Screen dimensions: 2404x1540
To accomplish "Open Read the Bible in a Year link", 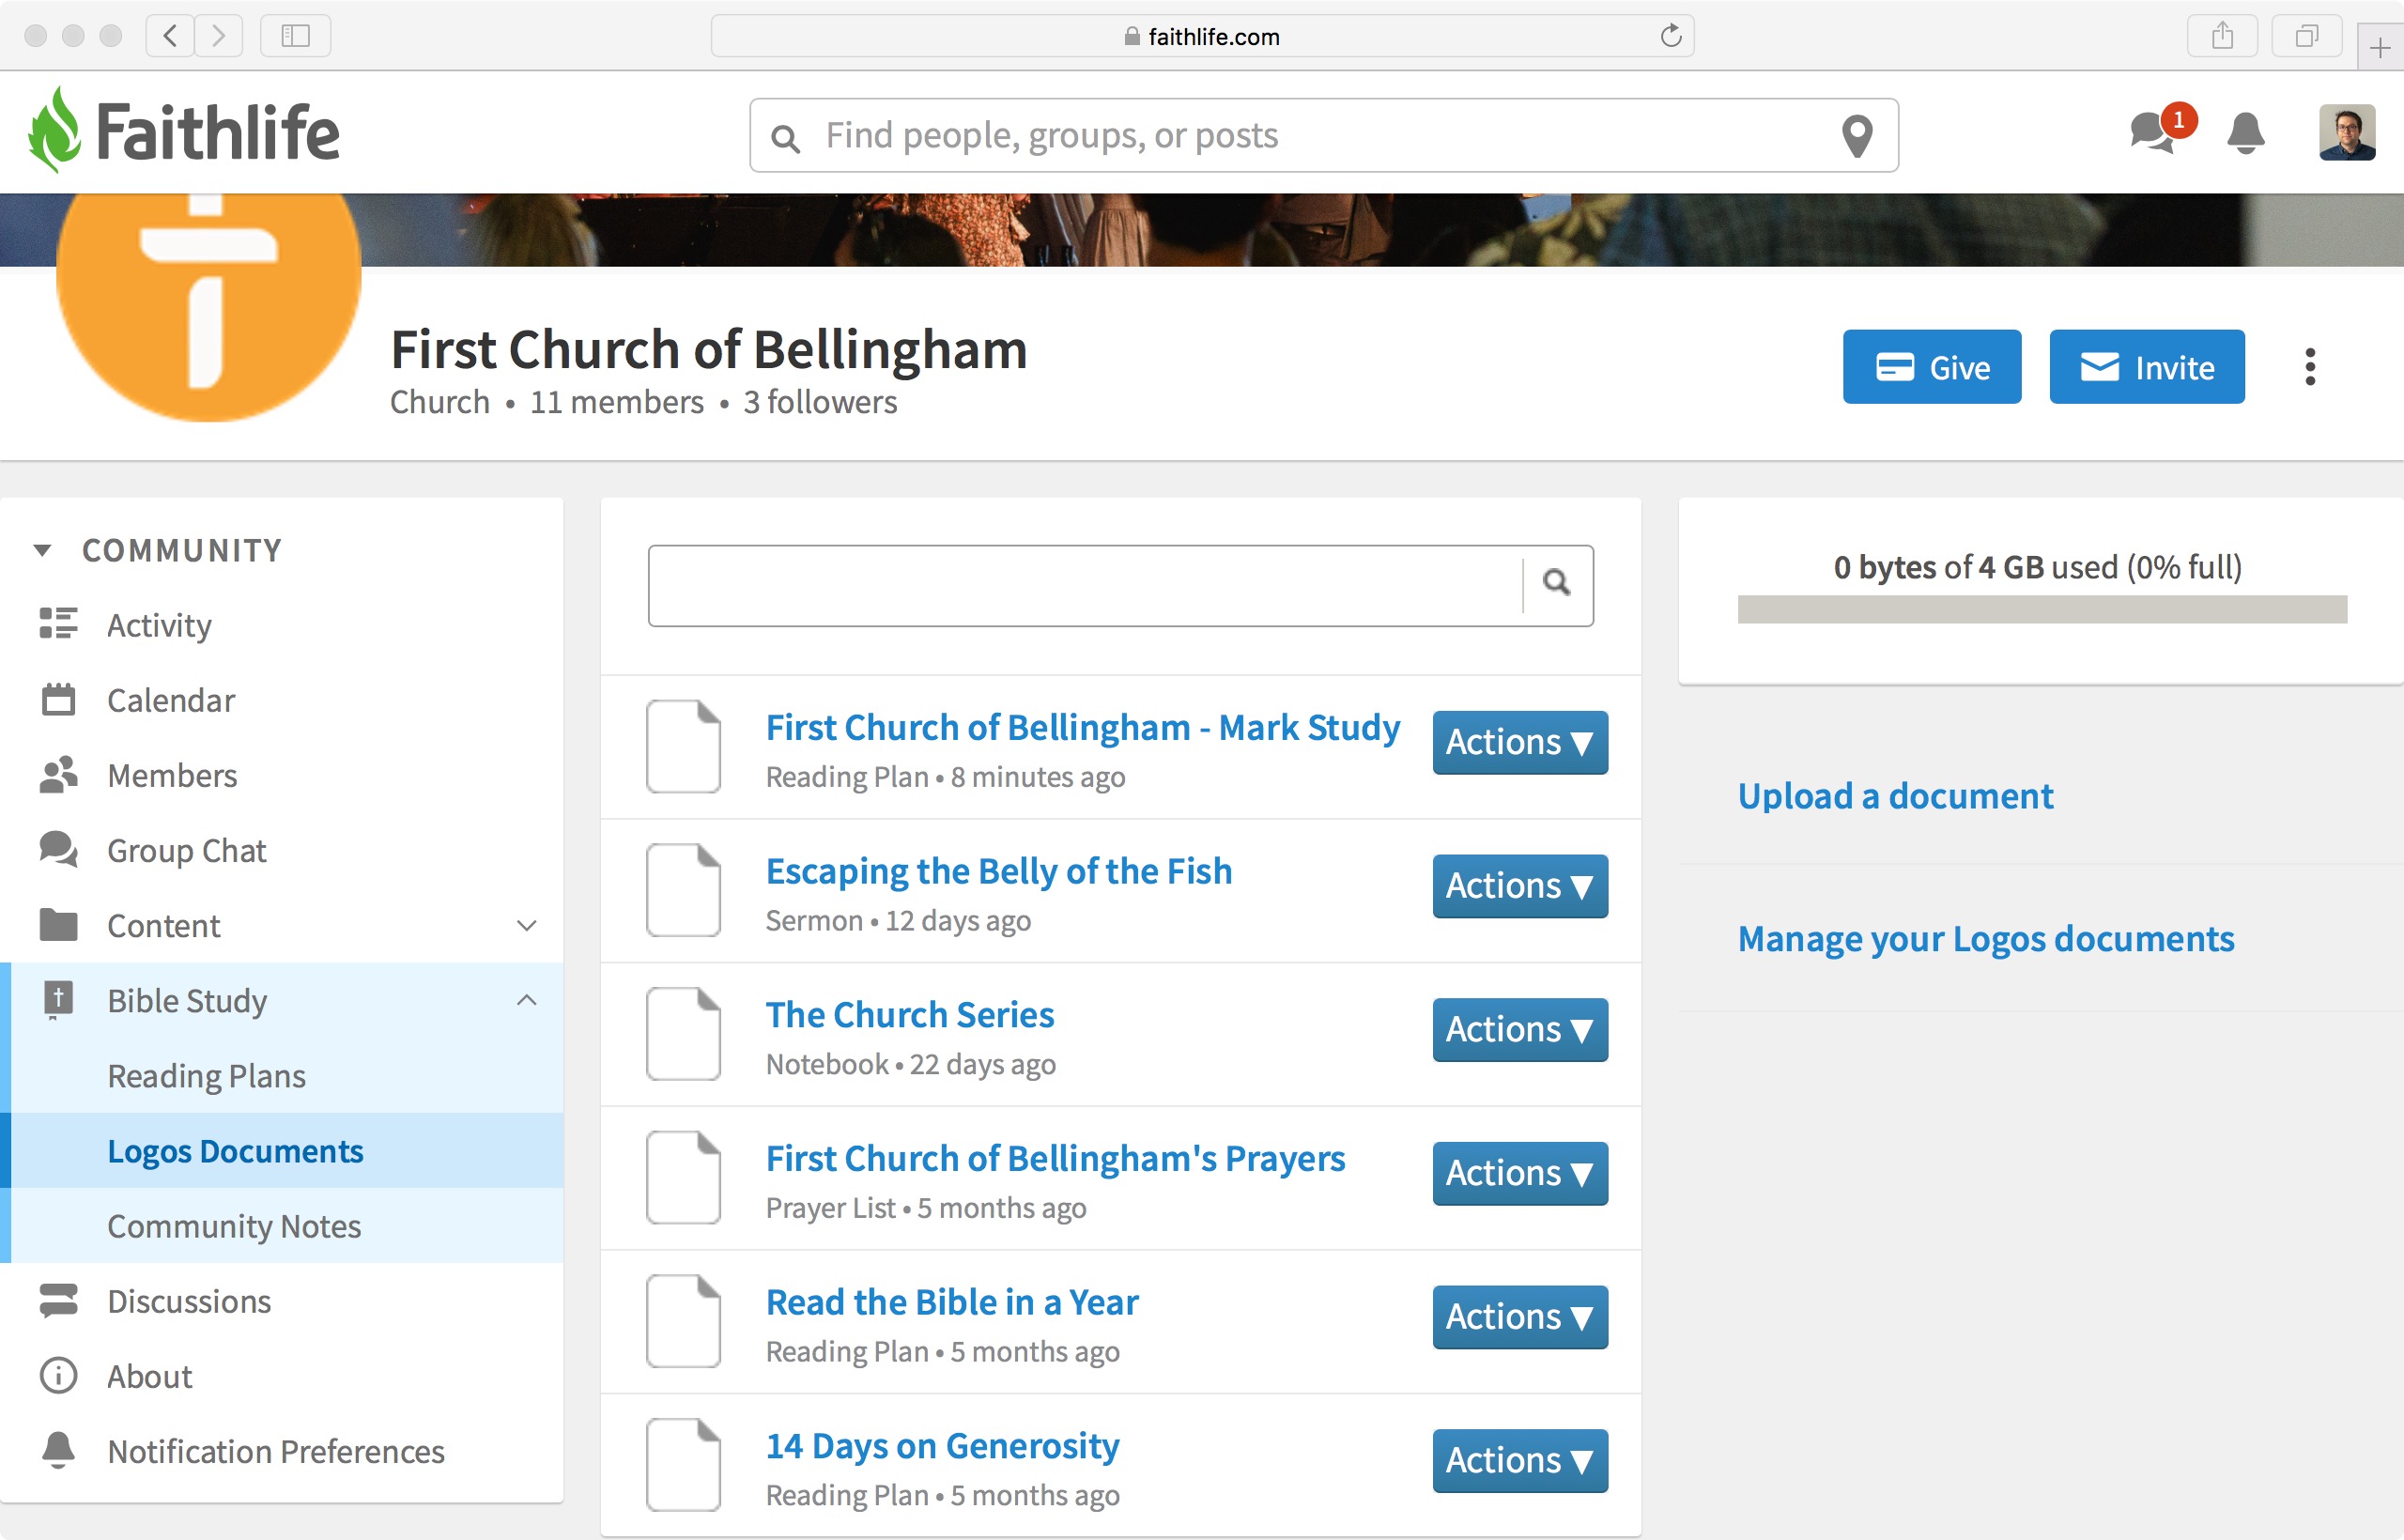I will [x=952, y=1302].
